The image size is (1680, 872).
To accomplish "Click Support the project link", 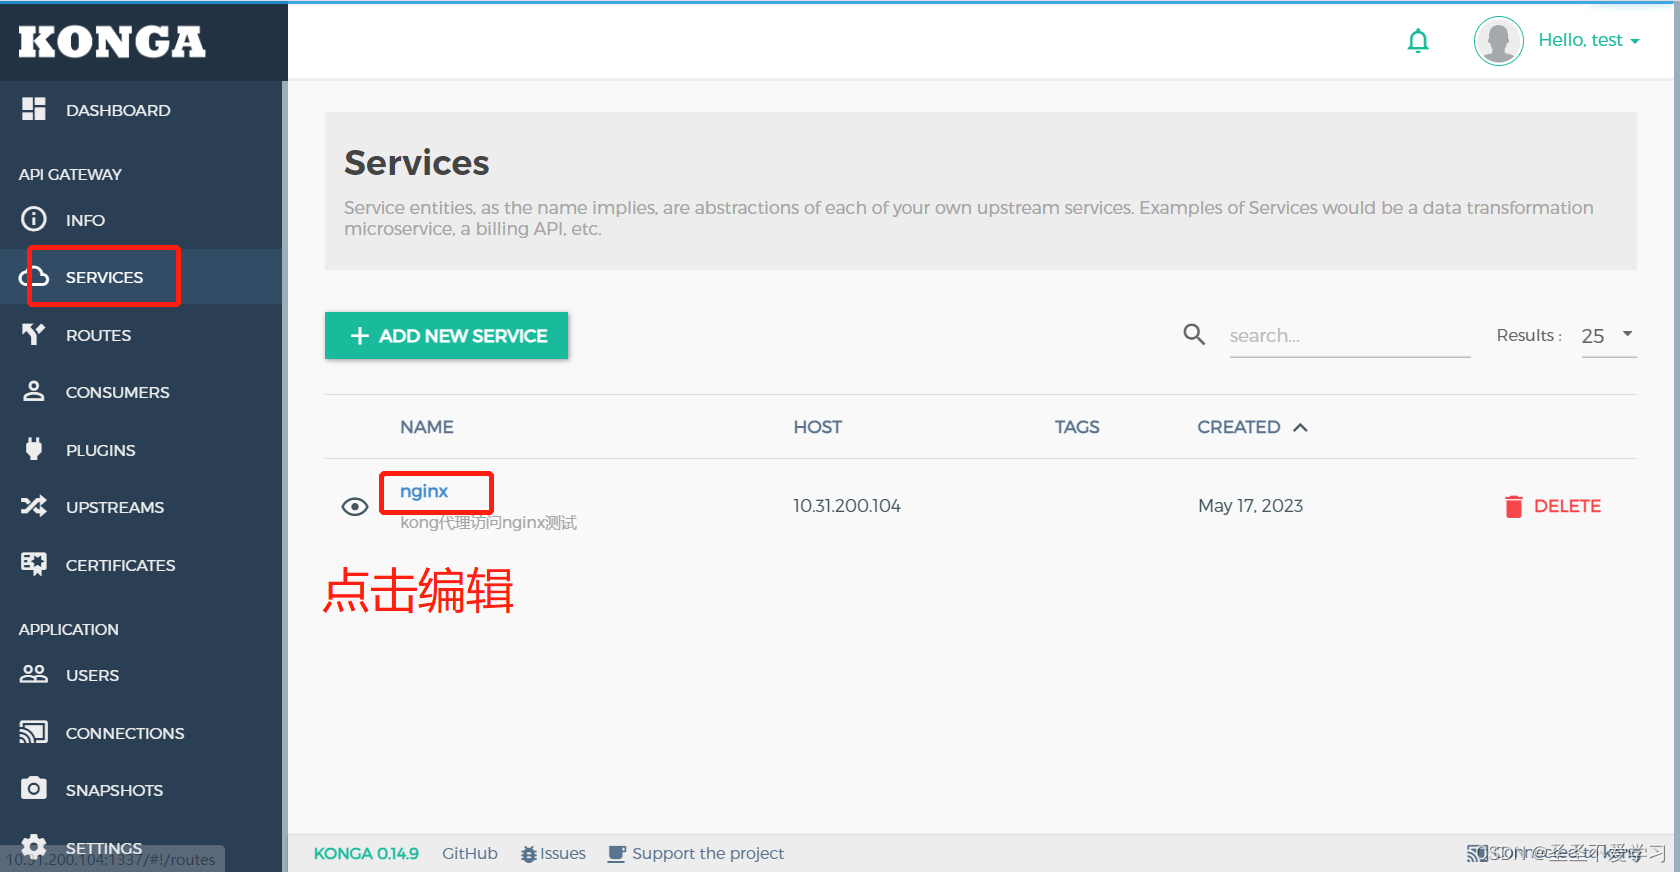I will pyautogui.click(x=708, y=853).
